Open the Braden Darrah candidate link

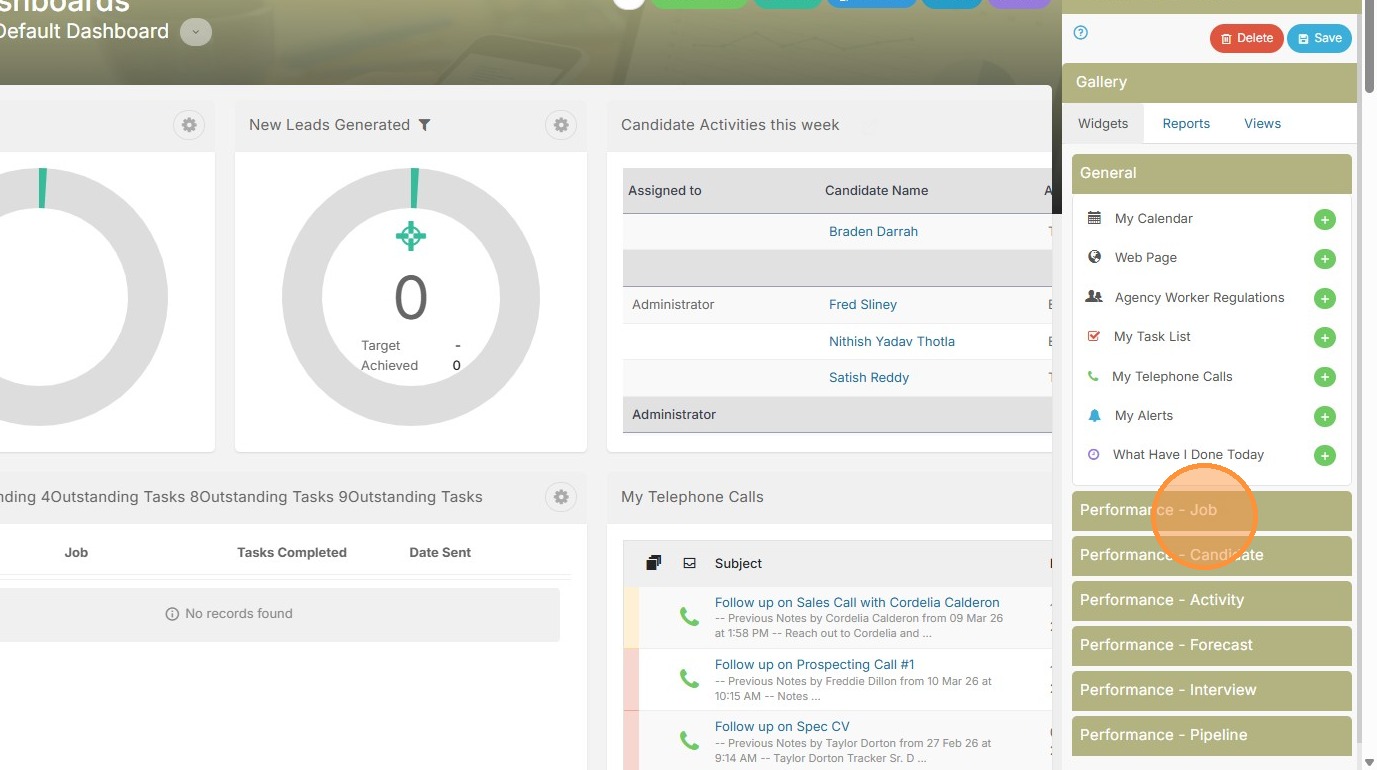click(x=873, y=232)
